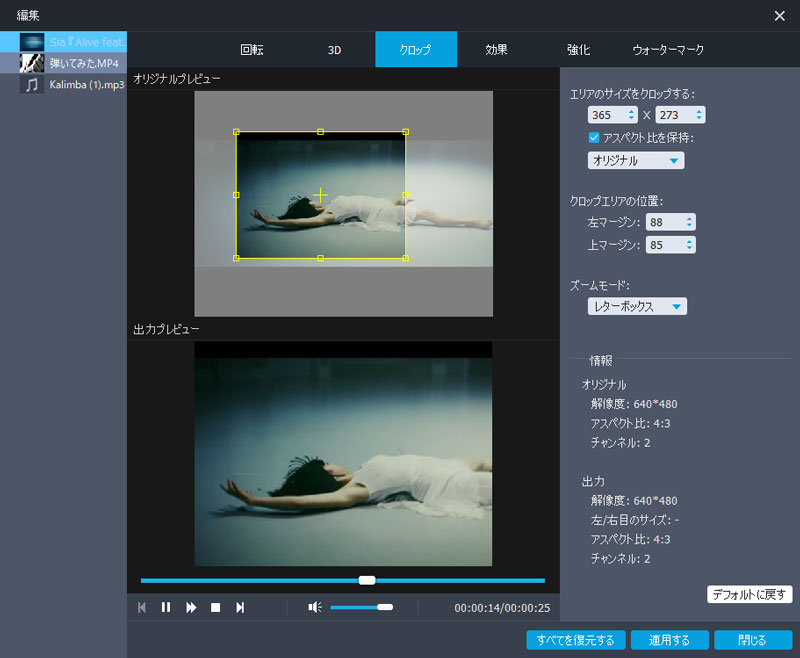Click the Kalimba music note icon
Screen dimensions: 800x658
[x=32, y=85]
